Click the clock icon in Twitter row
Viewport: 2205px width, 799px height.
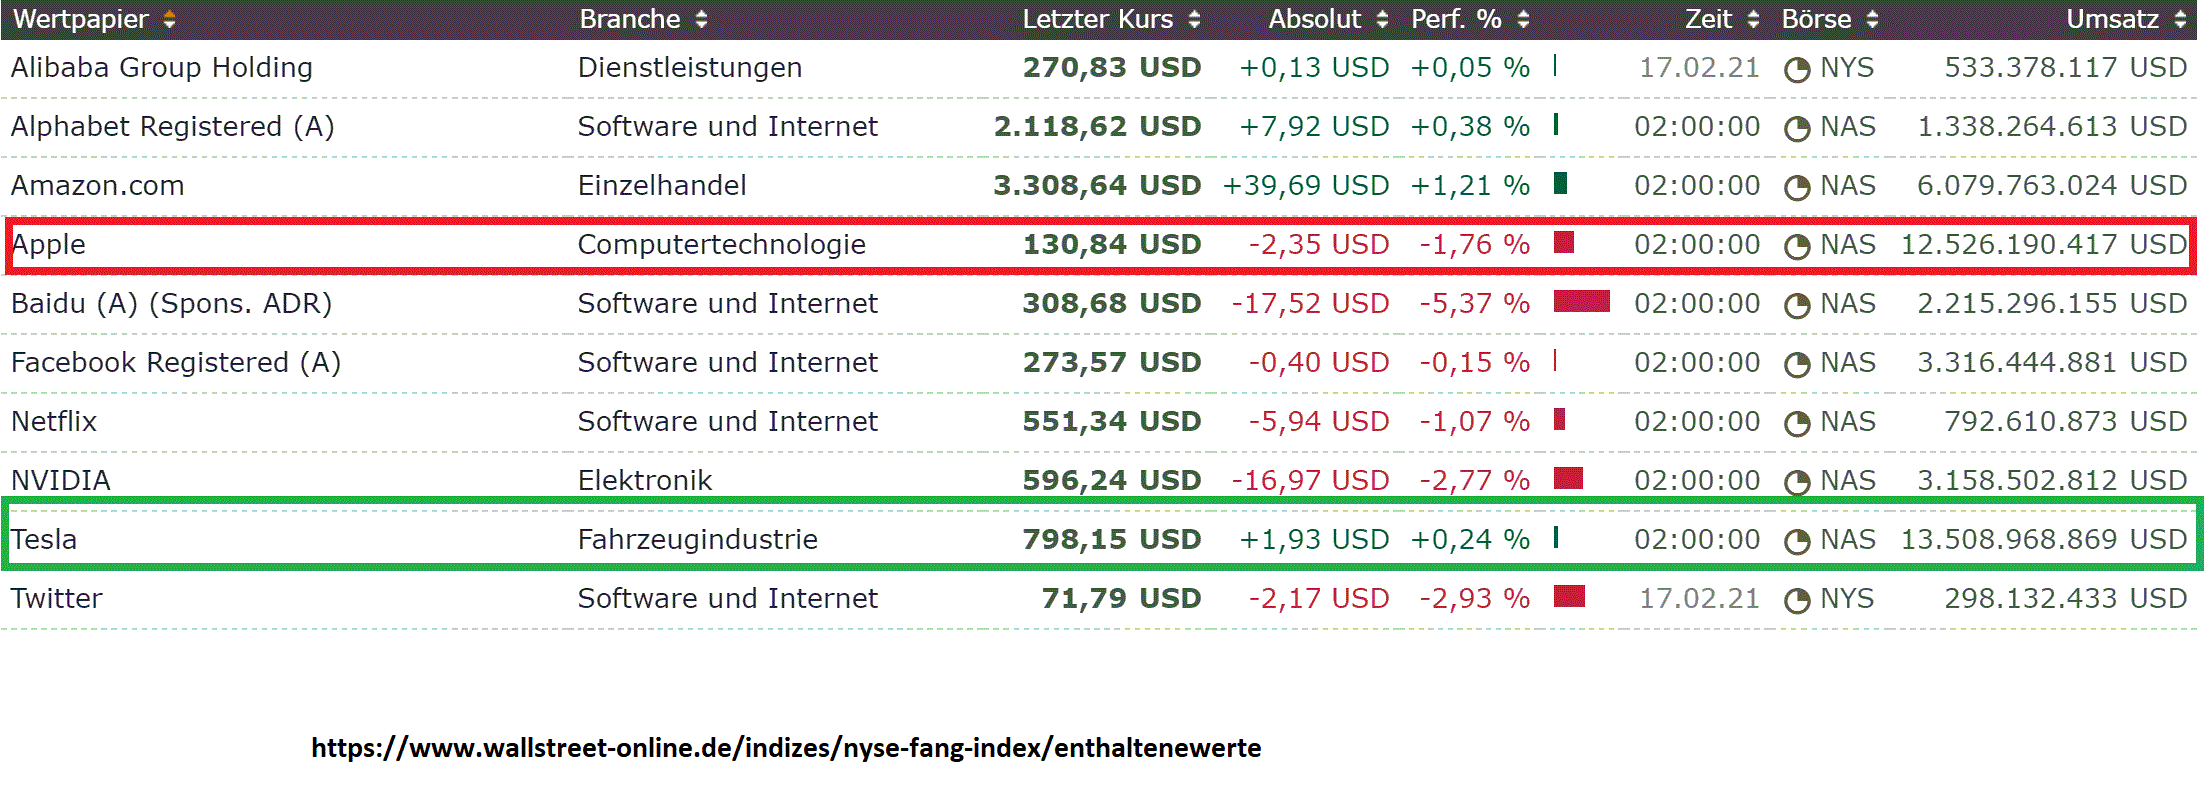[x=1797, y=601]
